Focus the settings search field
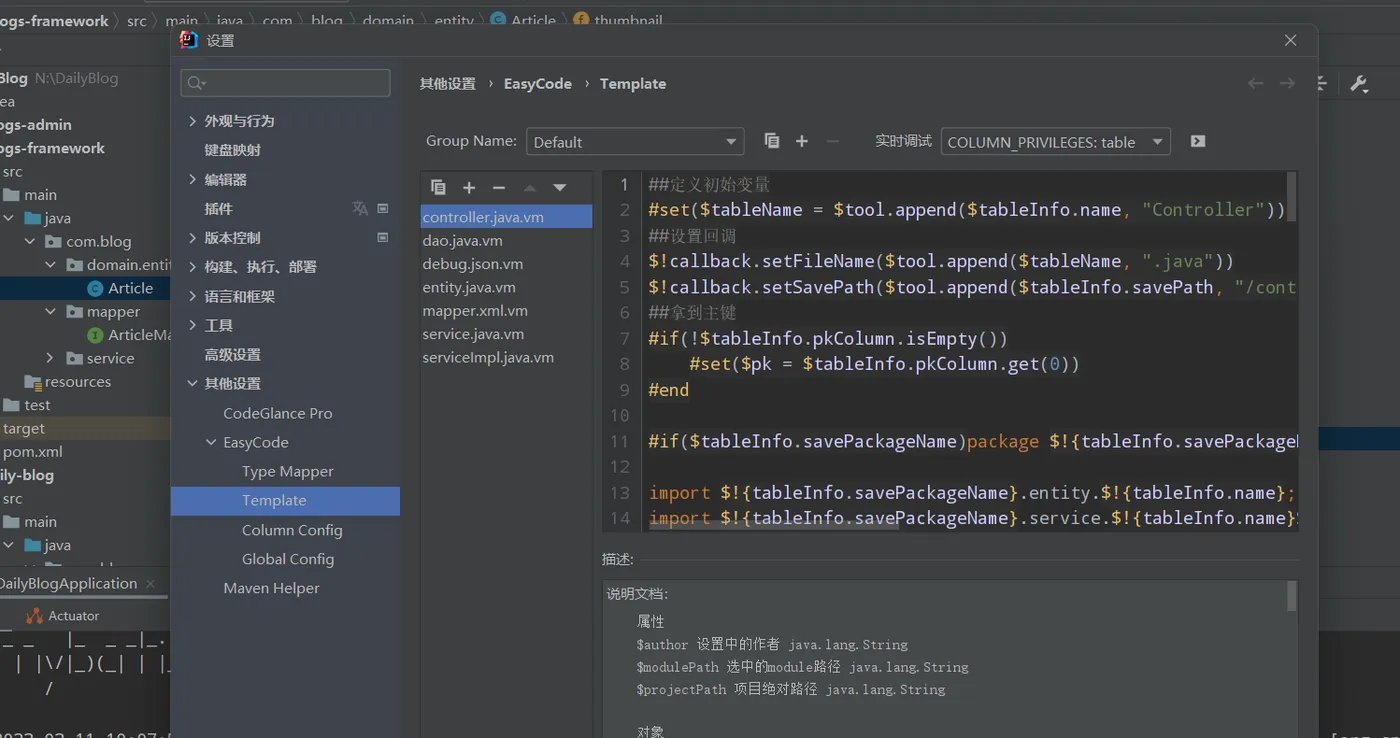This screenshot has width=1400, height=738. [285, 83]
